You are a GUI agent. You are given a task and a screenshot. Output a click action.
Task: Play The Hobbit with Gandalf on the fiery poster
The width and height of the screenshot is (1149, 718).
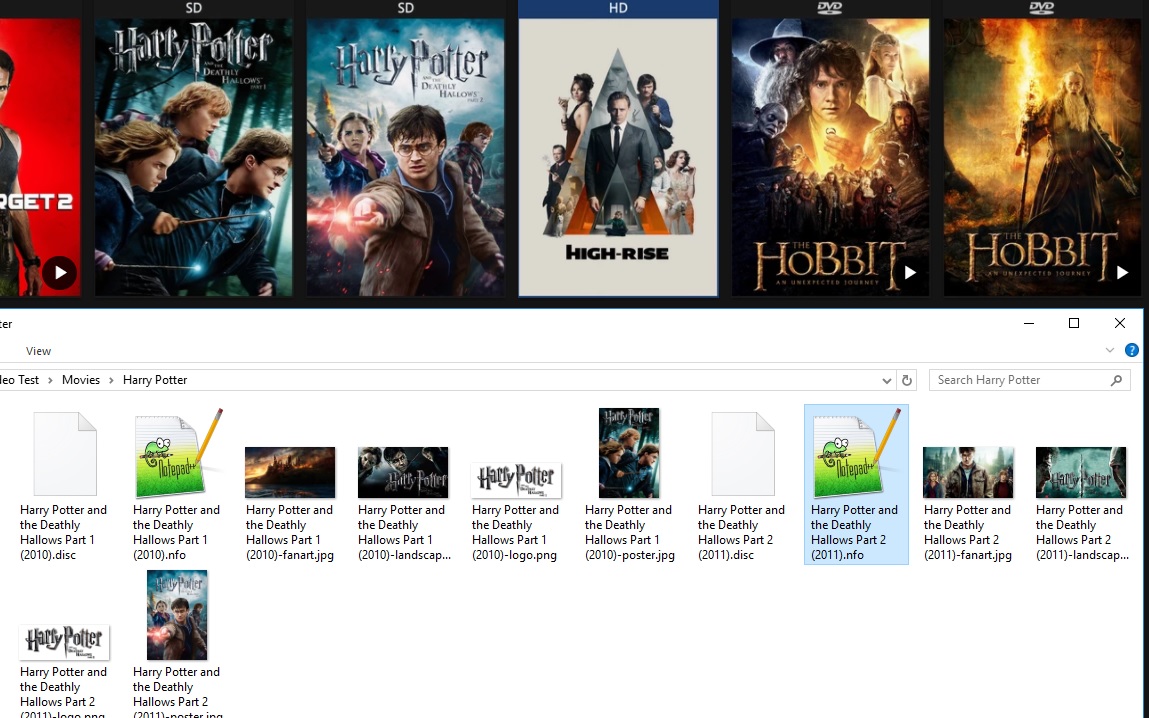[1122, 273]
